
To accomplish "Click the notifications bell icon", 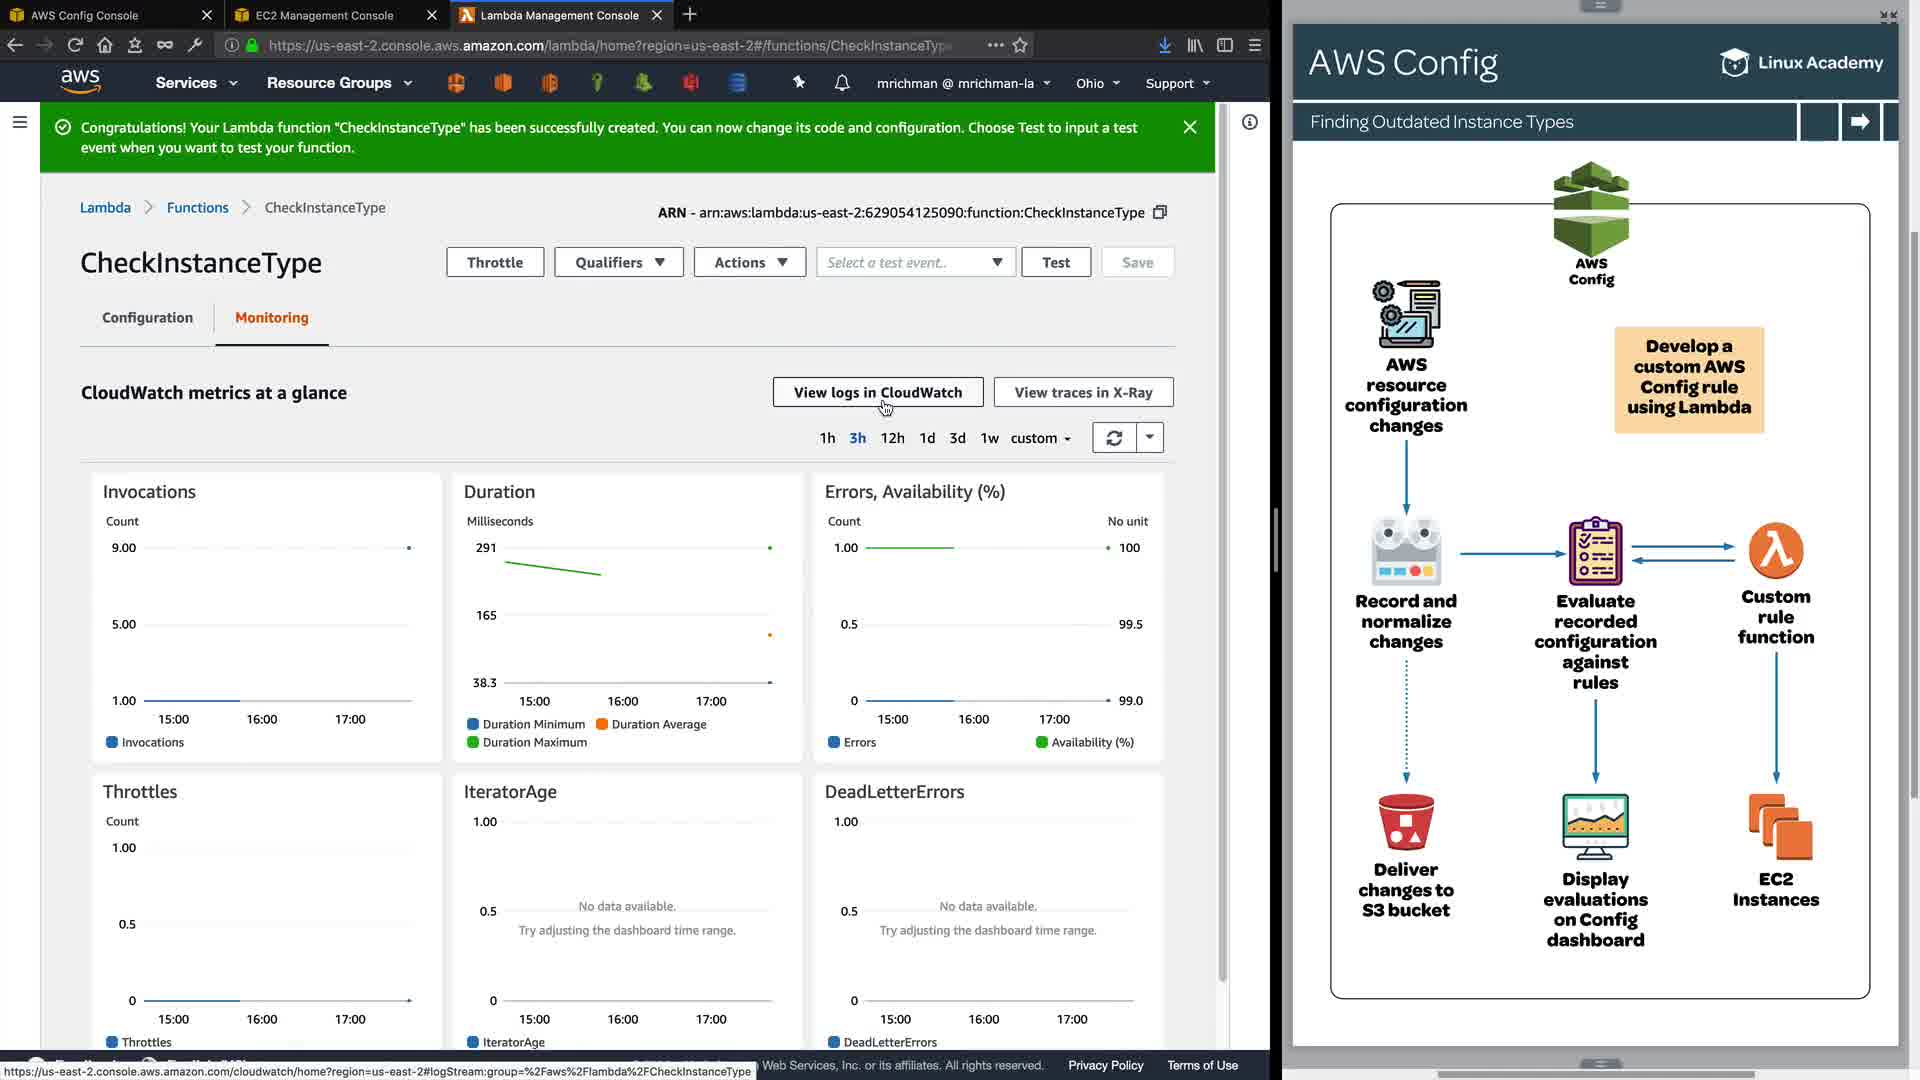I will (842, 83).
